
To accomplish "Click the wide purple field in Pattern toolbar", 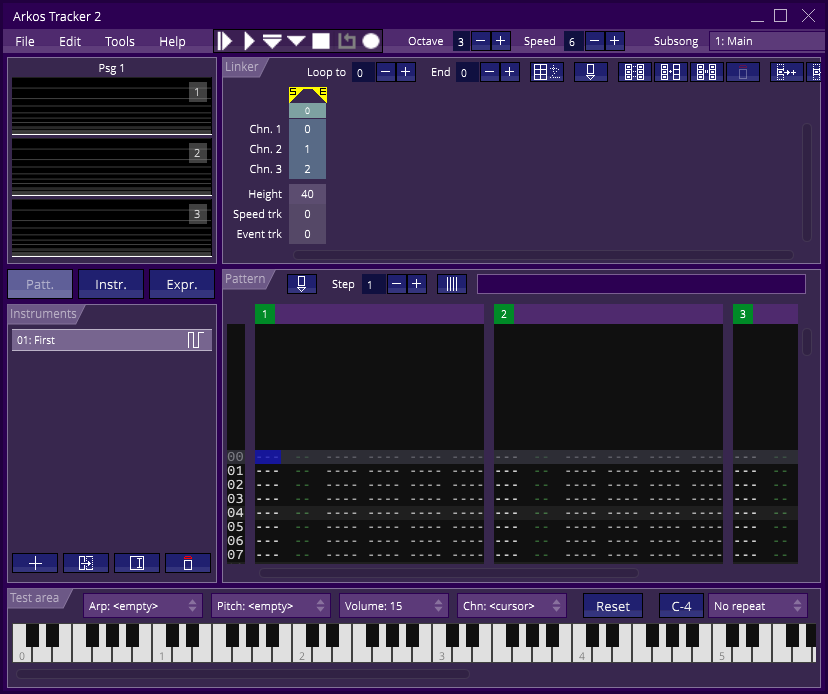I will 641,284.
